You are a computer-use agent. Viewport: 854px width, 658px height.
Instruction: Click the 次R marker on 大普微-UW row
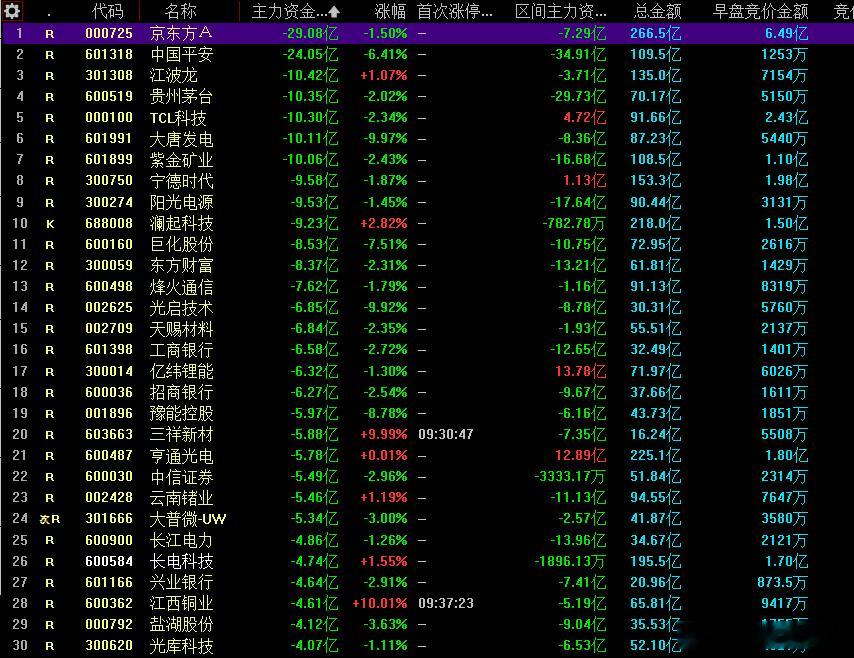(50, 520)
